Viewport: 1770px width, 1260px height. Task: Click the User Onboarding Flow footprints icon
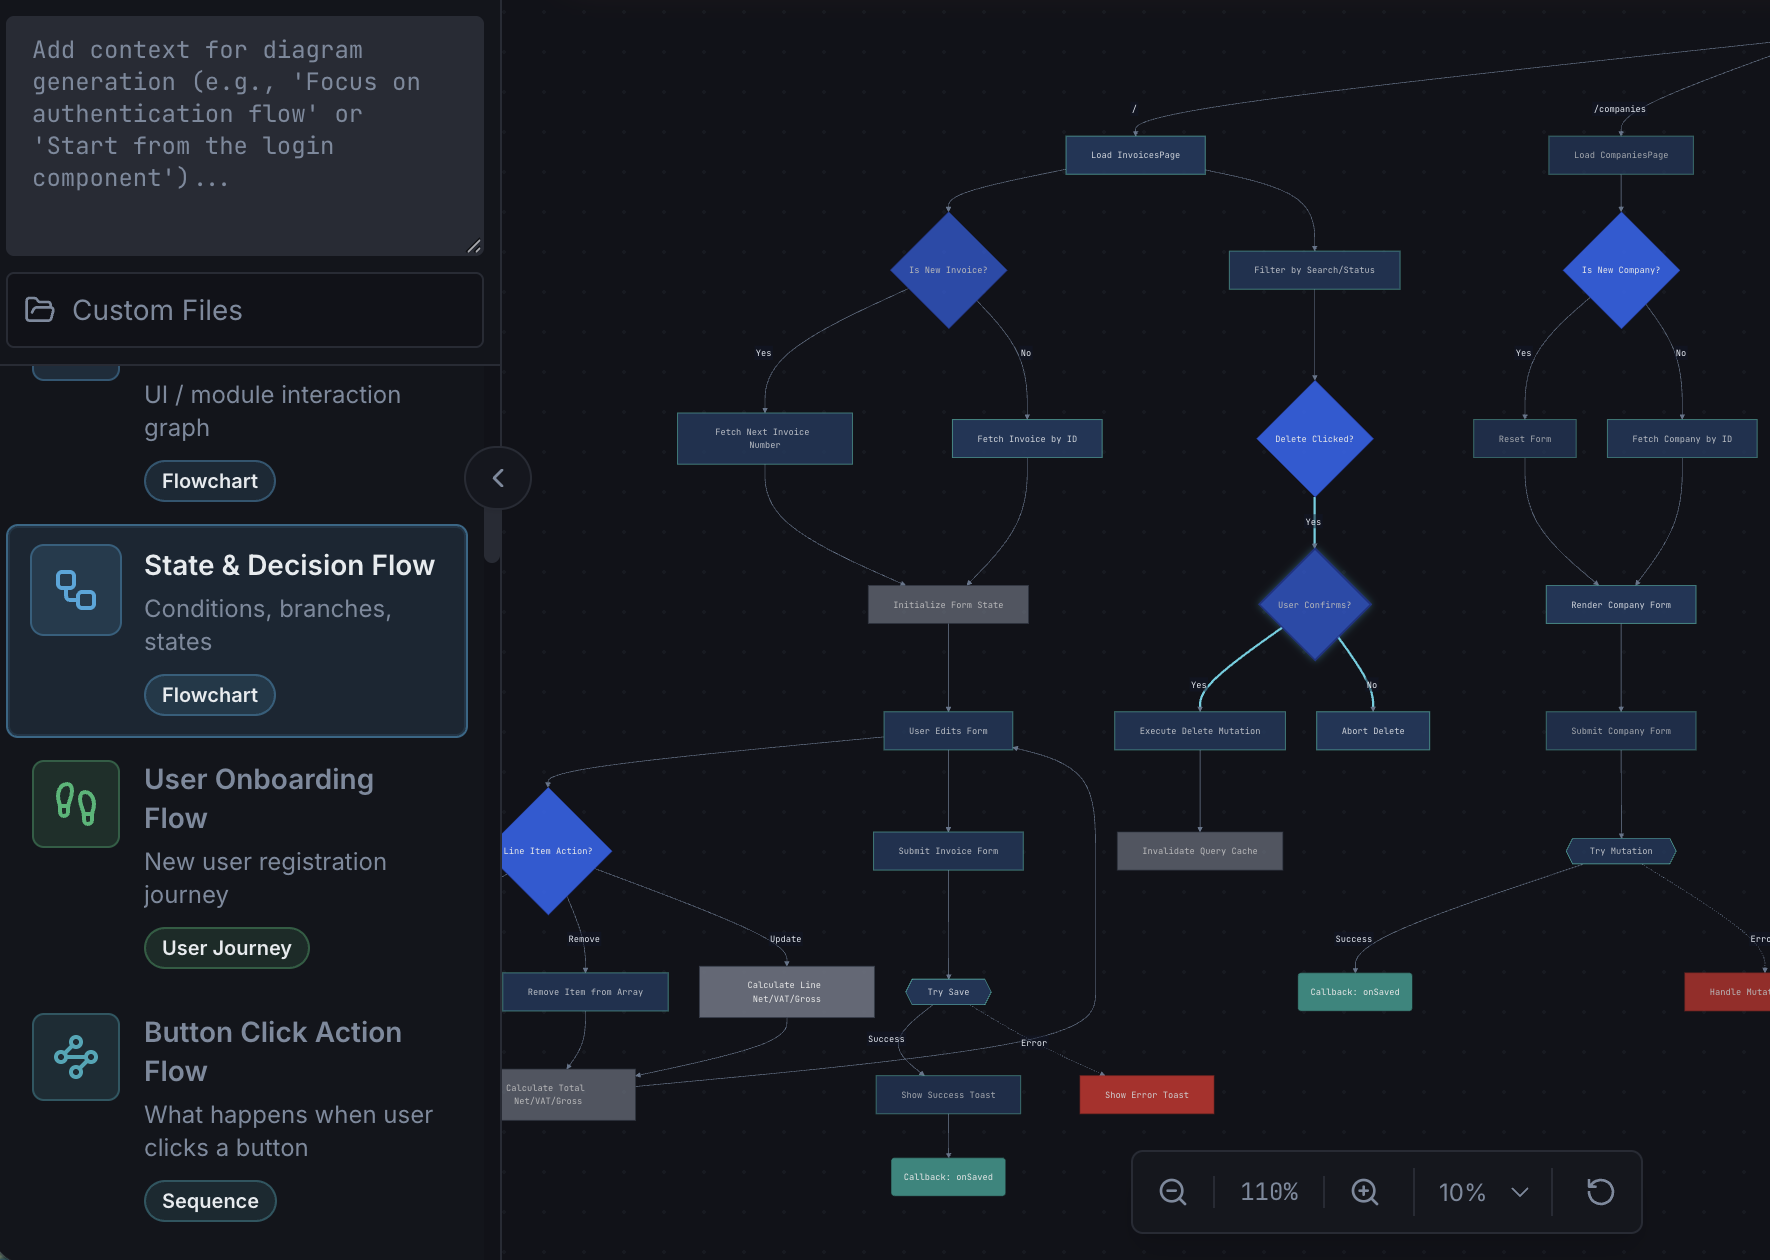pos(75,803)
